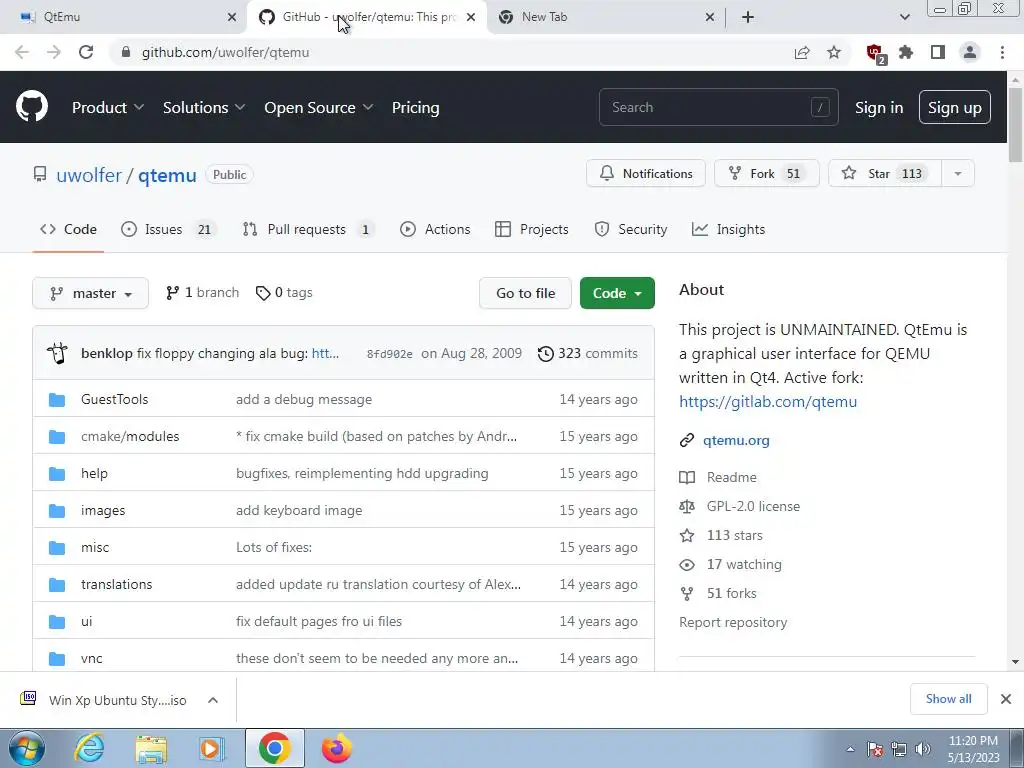Open the Star lists dropdown arrow
The width and height of the screenshot is (1024, 768).
[958, 174]
